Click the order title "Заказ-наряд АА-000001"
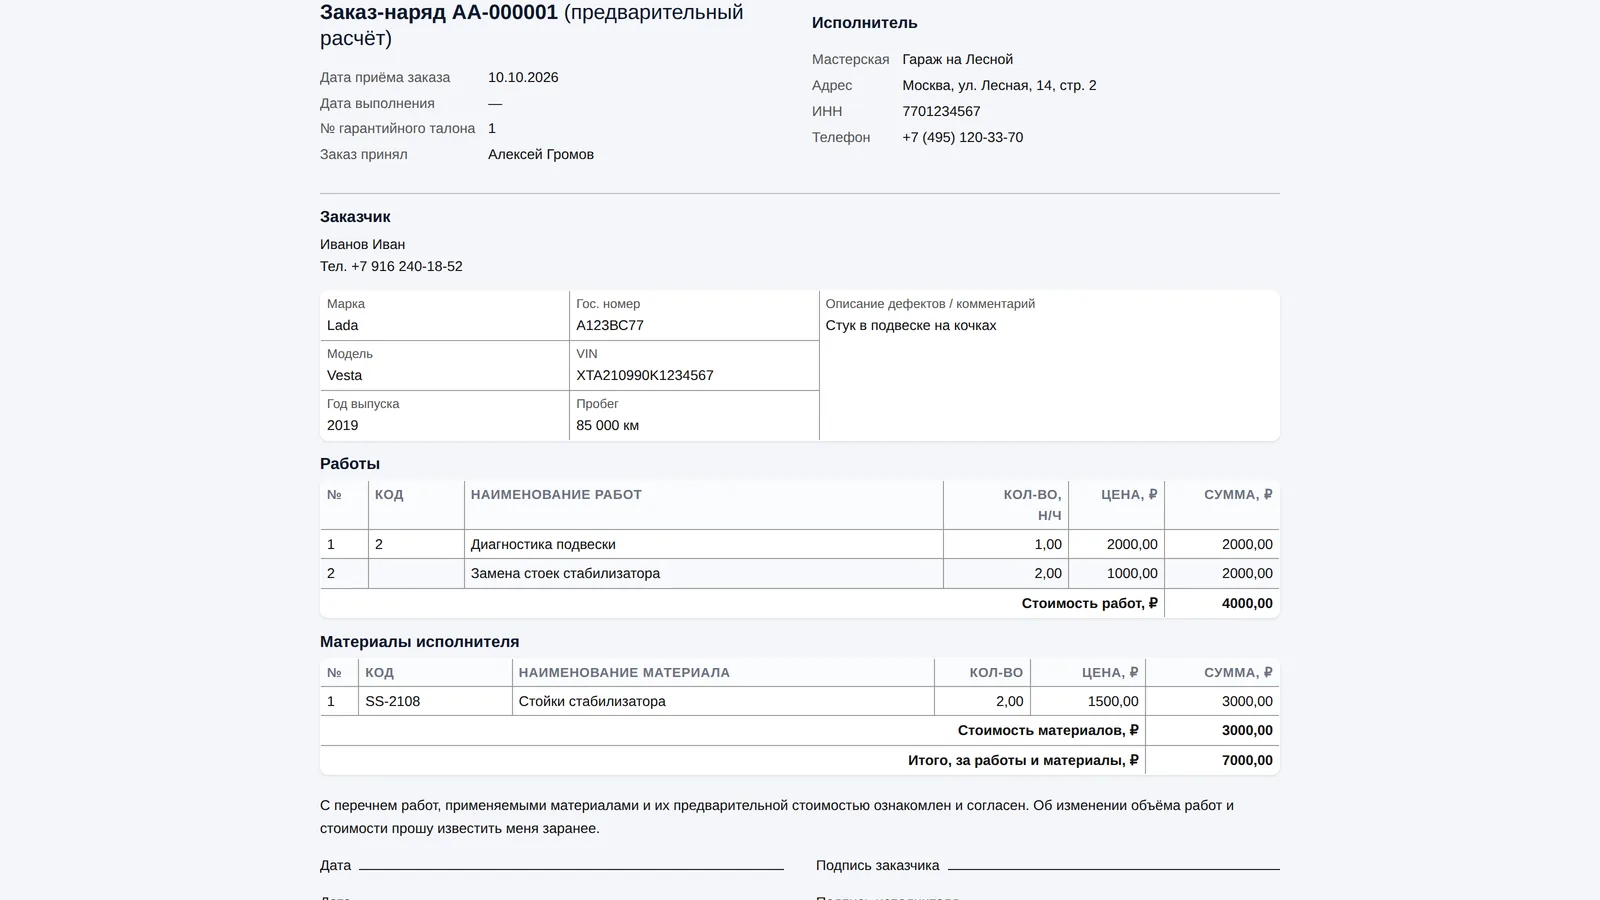Viewport: 1600px width, 900px height. point(439,13)
